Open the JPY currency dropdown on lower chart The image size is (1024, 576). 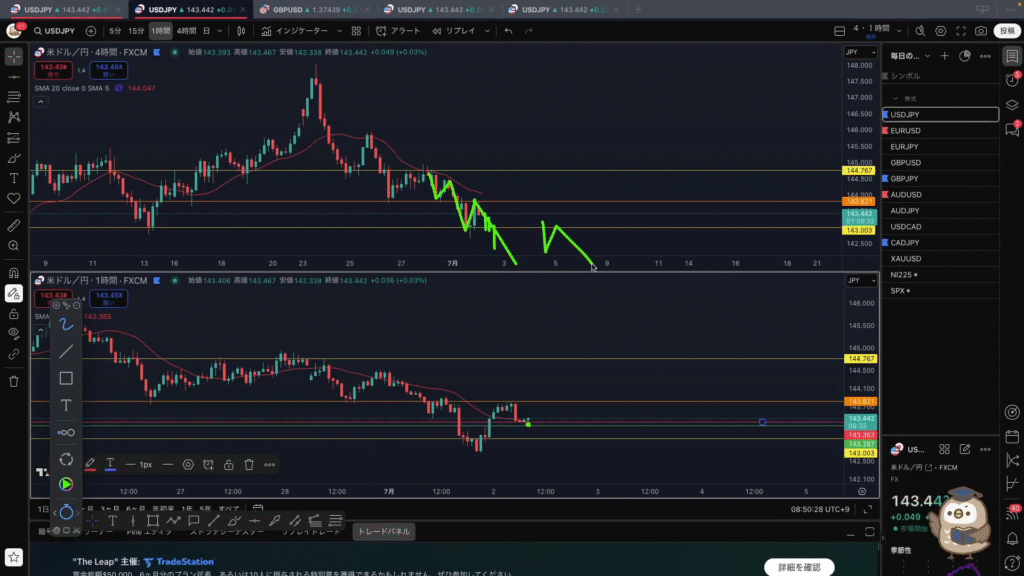coord(861,281)
